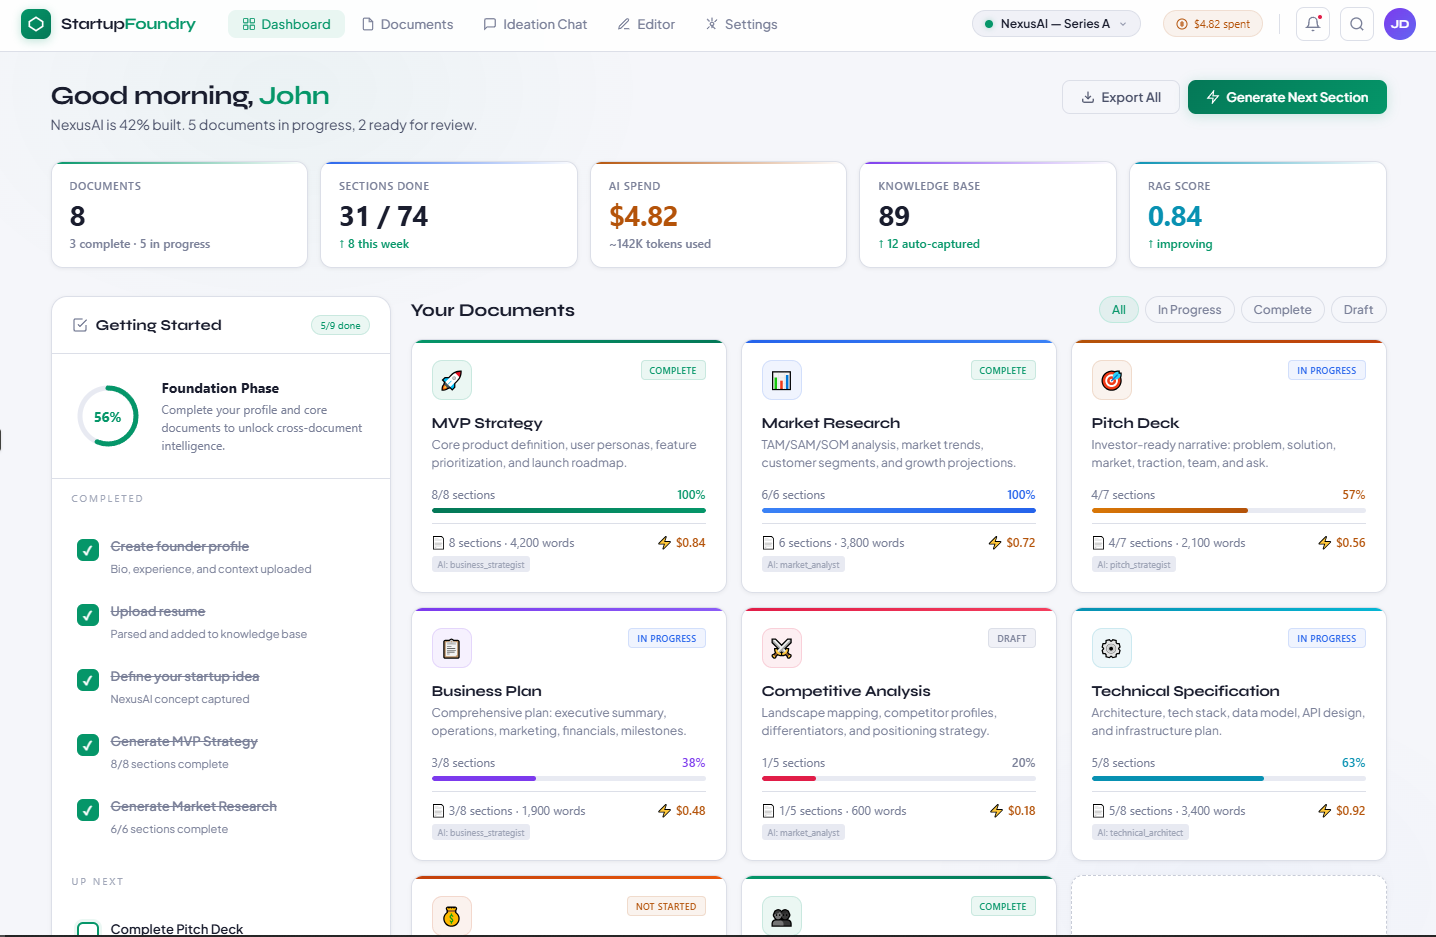Image resolution: width=1436 pixels, height=937 pixels.
Task: Click the DRAFT status badge
Action: [1012, 638]
